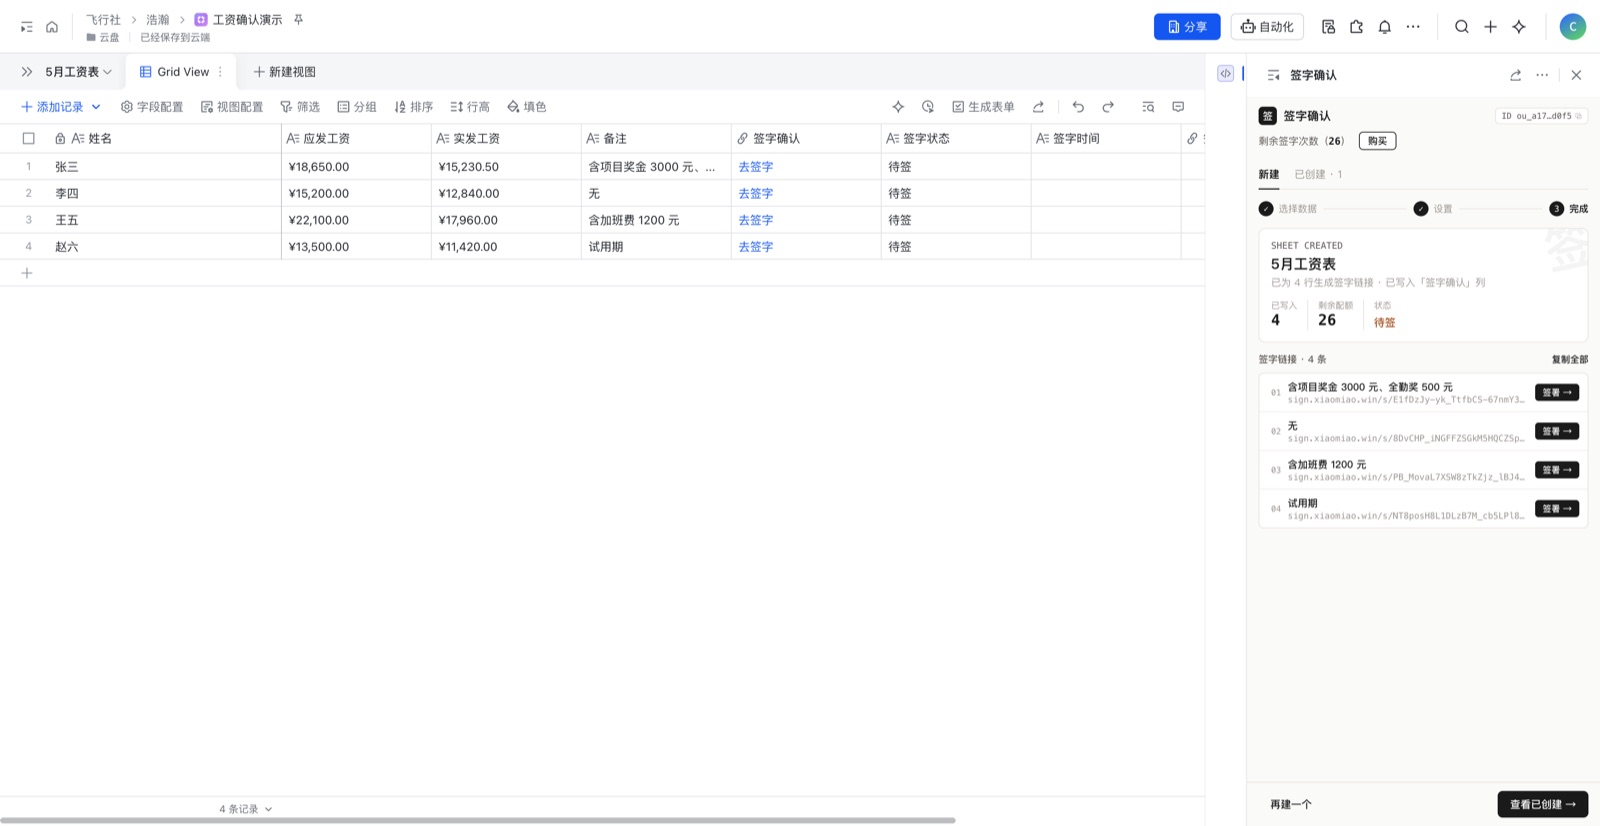
Task: Go to the 选择数据 step
Action: 1288,209
